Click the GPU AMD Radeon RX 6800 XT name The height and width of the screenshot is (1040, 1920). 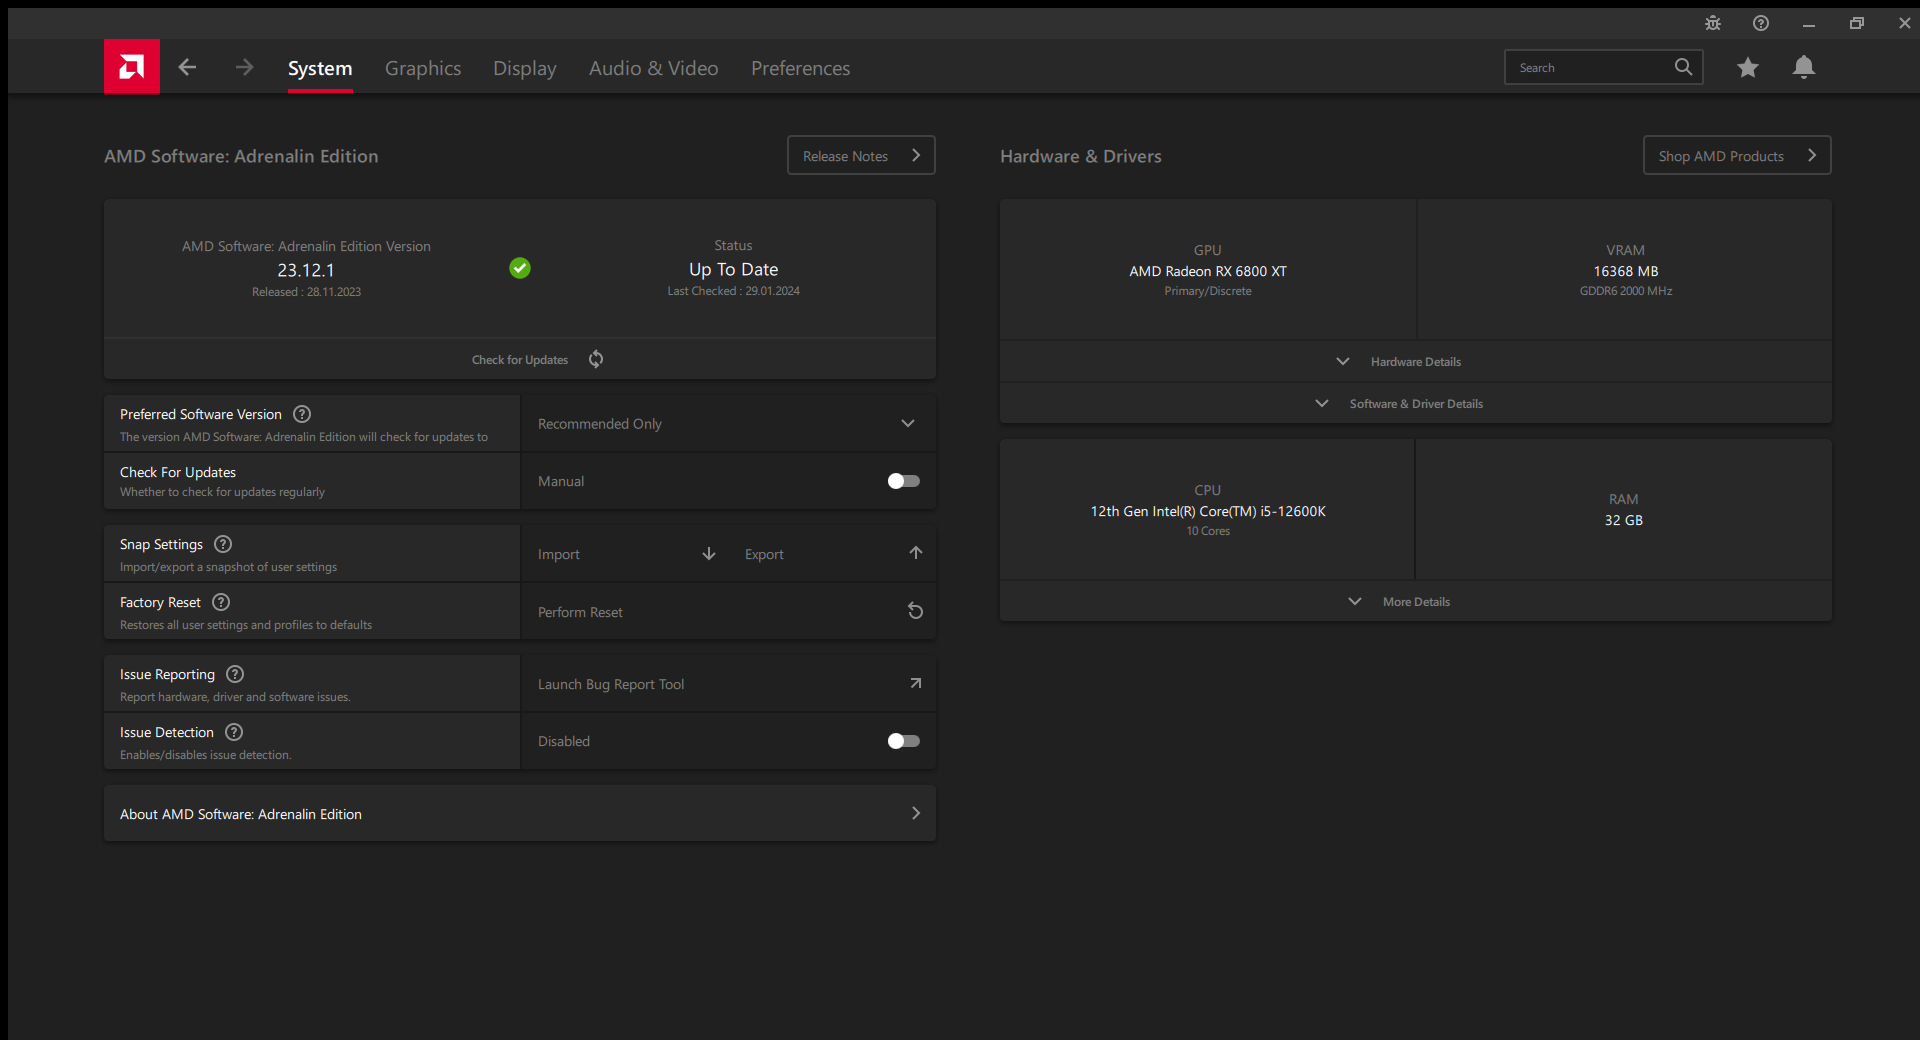coord(1208,271)
